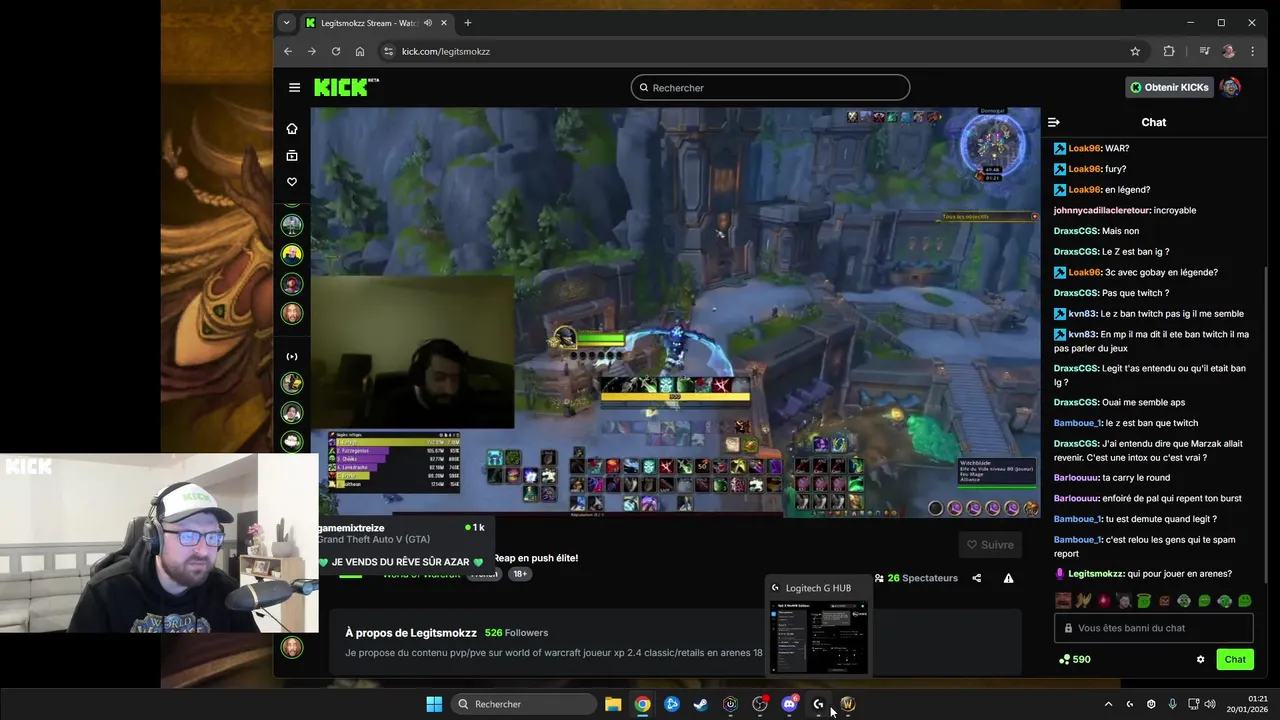Go to Kick home in the sidebar
The height and width of the screenshot is (720, 1280).
point(292,128)
